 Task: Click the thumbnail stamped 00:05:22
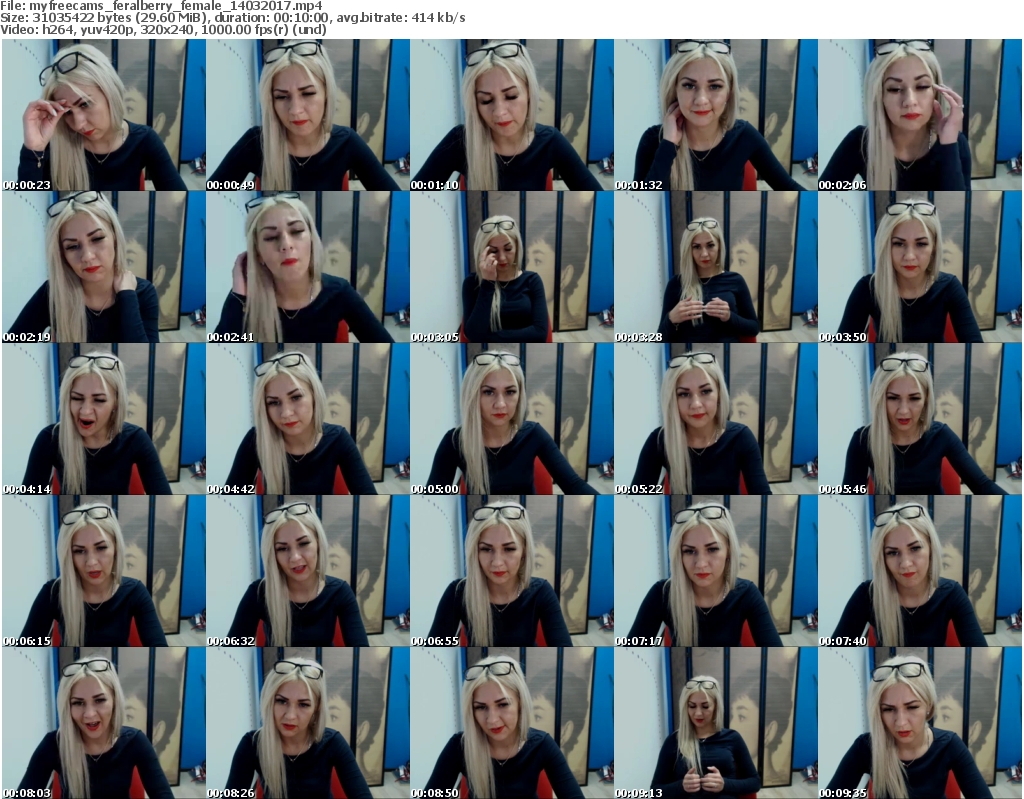(716, 419)
